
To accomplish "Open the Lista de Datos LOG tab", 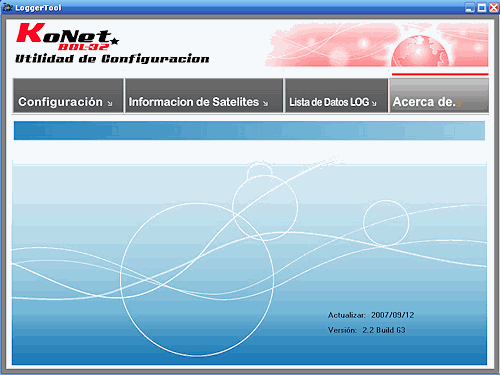I will (x=336, y=96).
